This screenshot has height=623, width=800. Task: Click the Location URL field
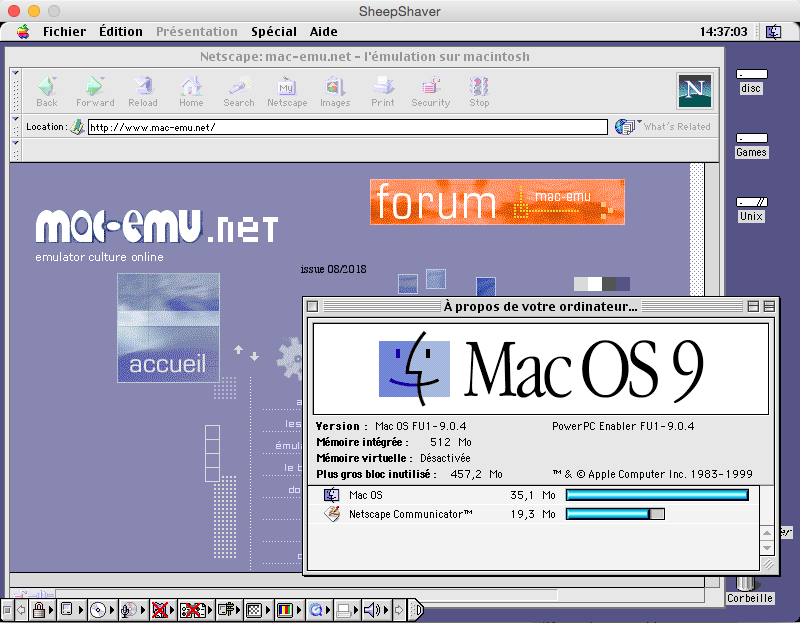tap(347, 127)
